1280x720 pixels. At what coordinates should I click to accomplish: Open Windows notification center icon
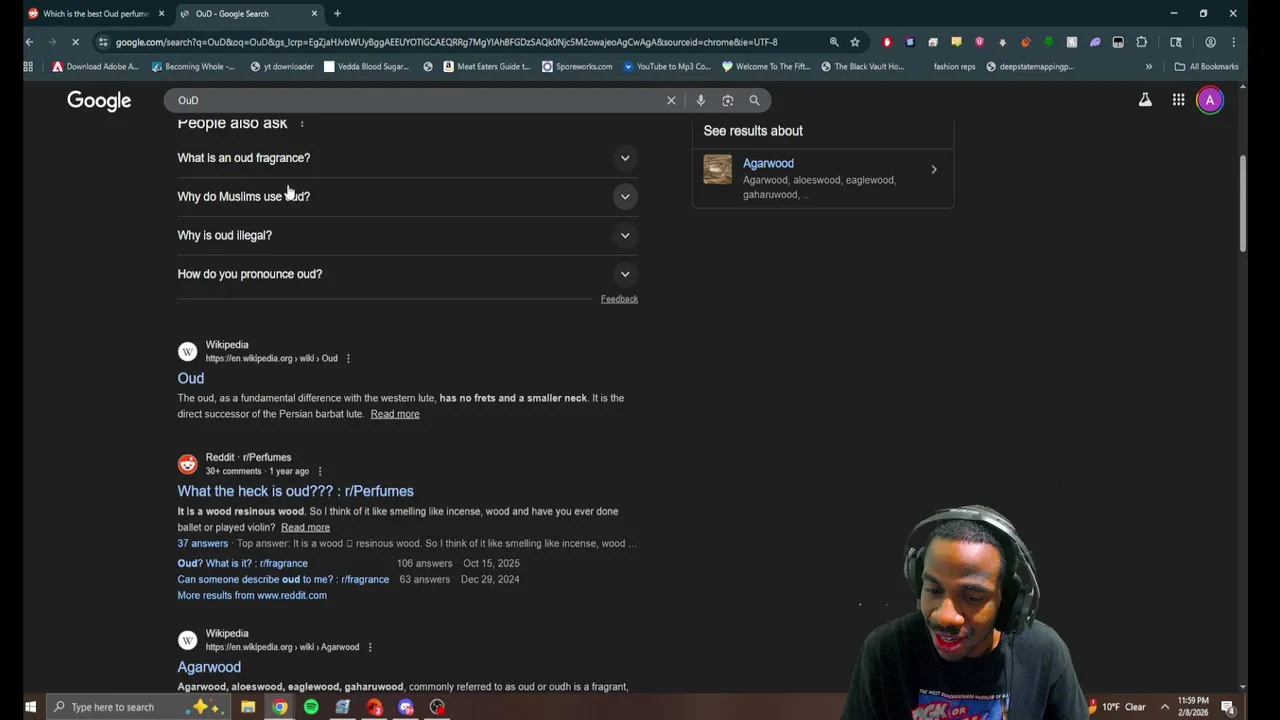(x=1228, y=707)
